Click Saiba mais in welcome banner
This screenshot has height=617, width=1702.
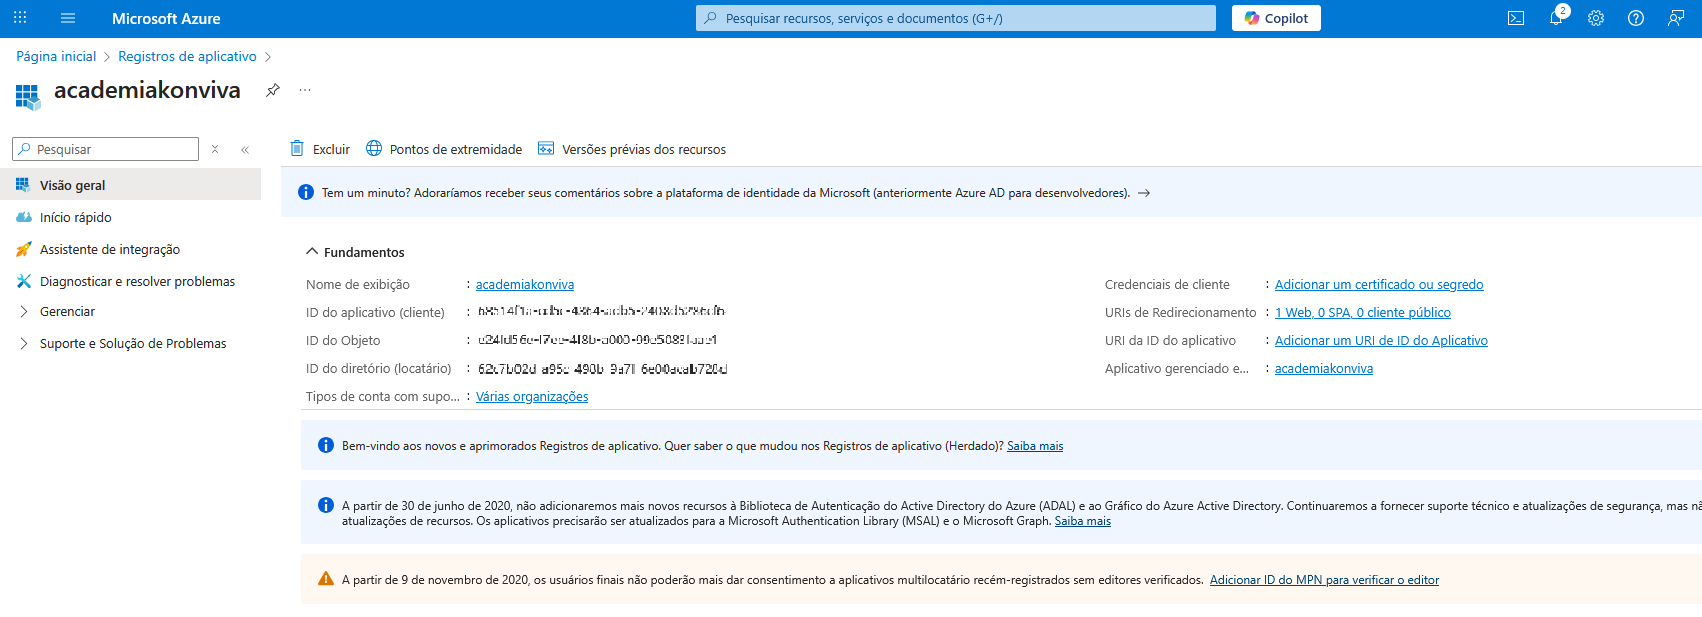coord(1035,446)
